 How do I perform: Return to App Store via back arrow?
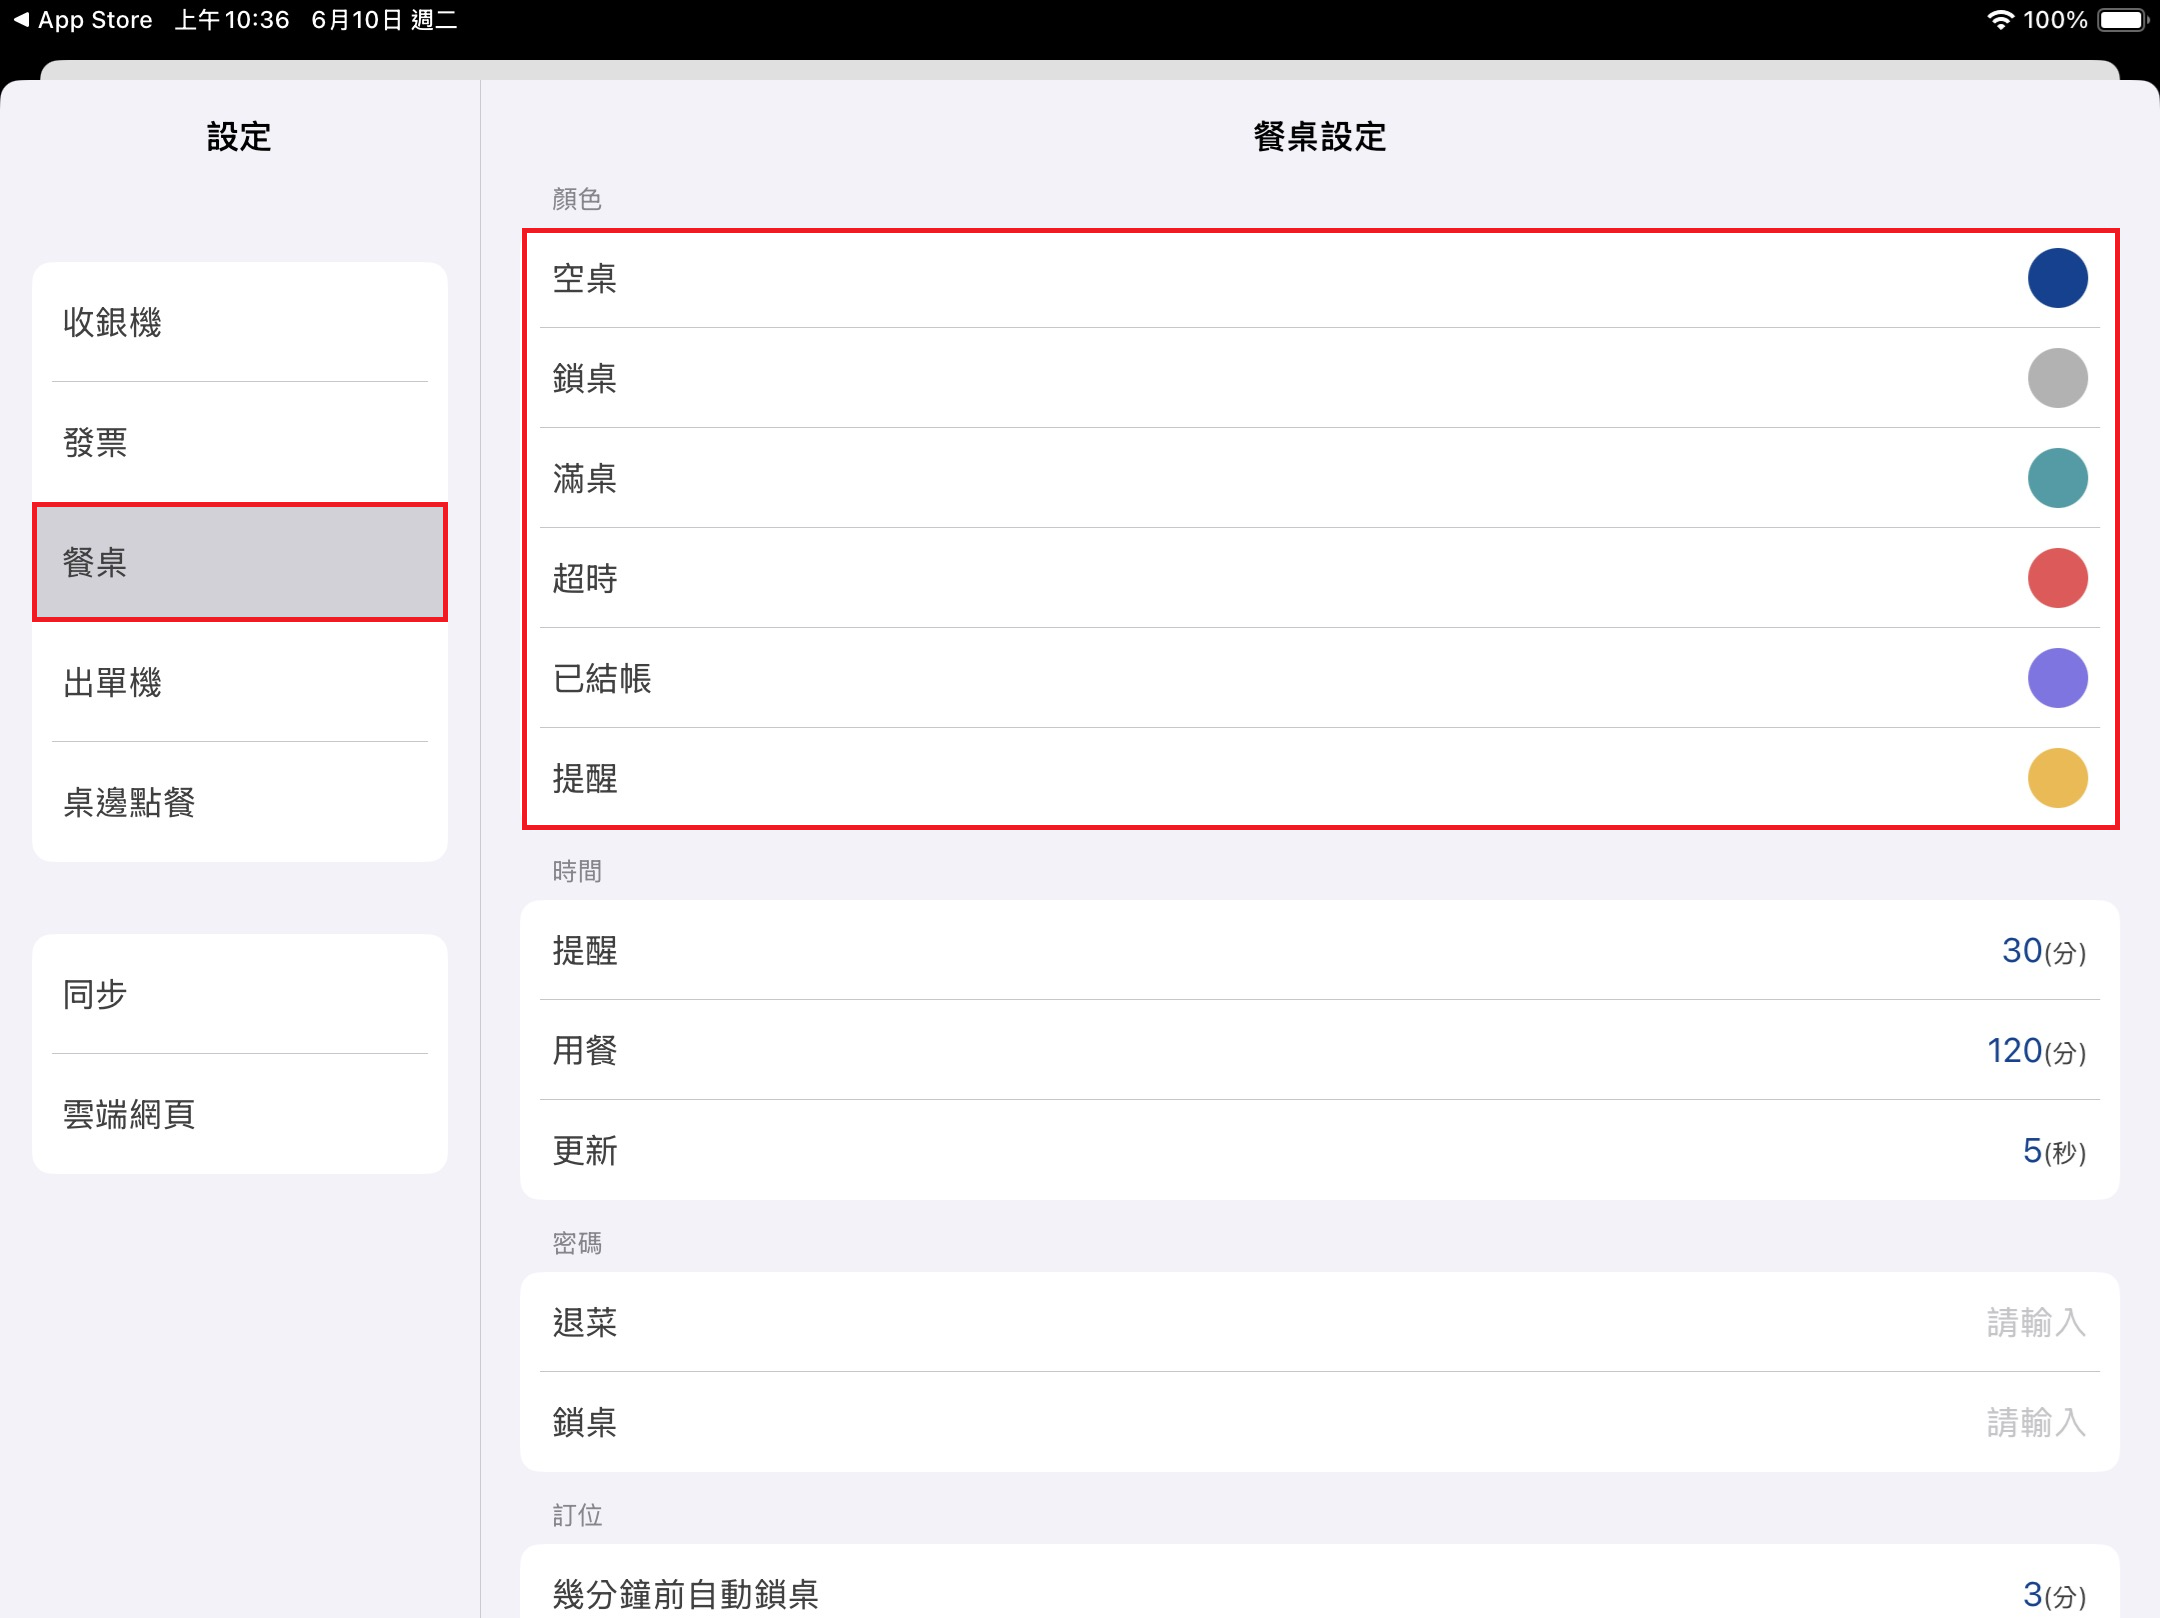82,20
